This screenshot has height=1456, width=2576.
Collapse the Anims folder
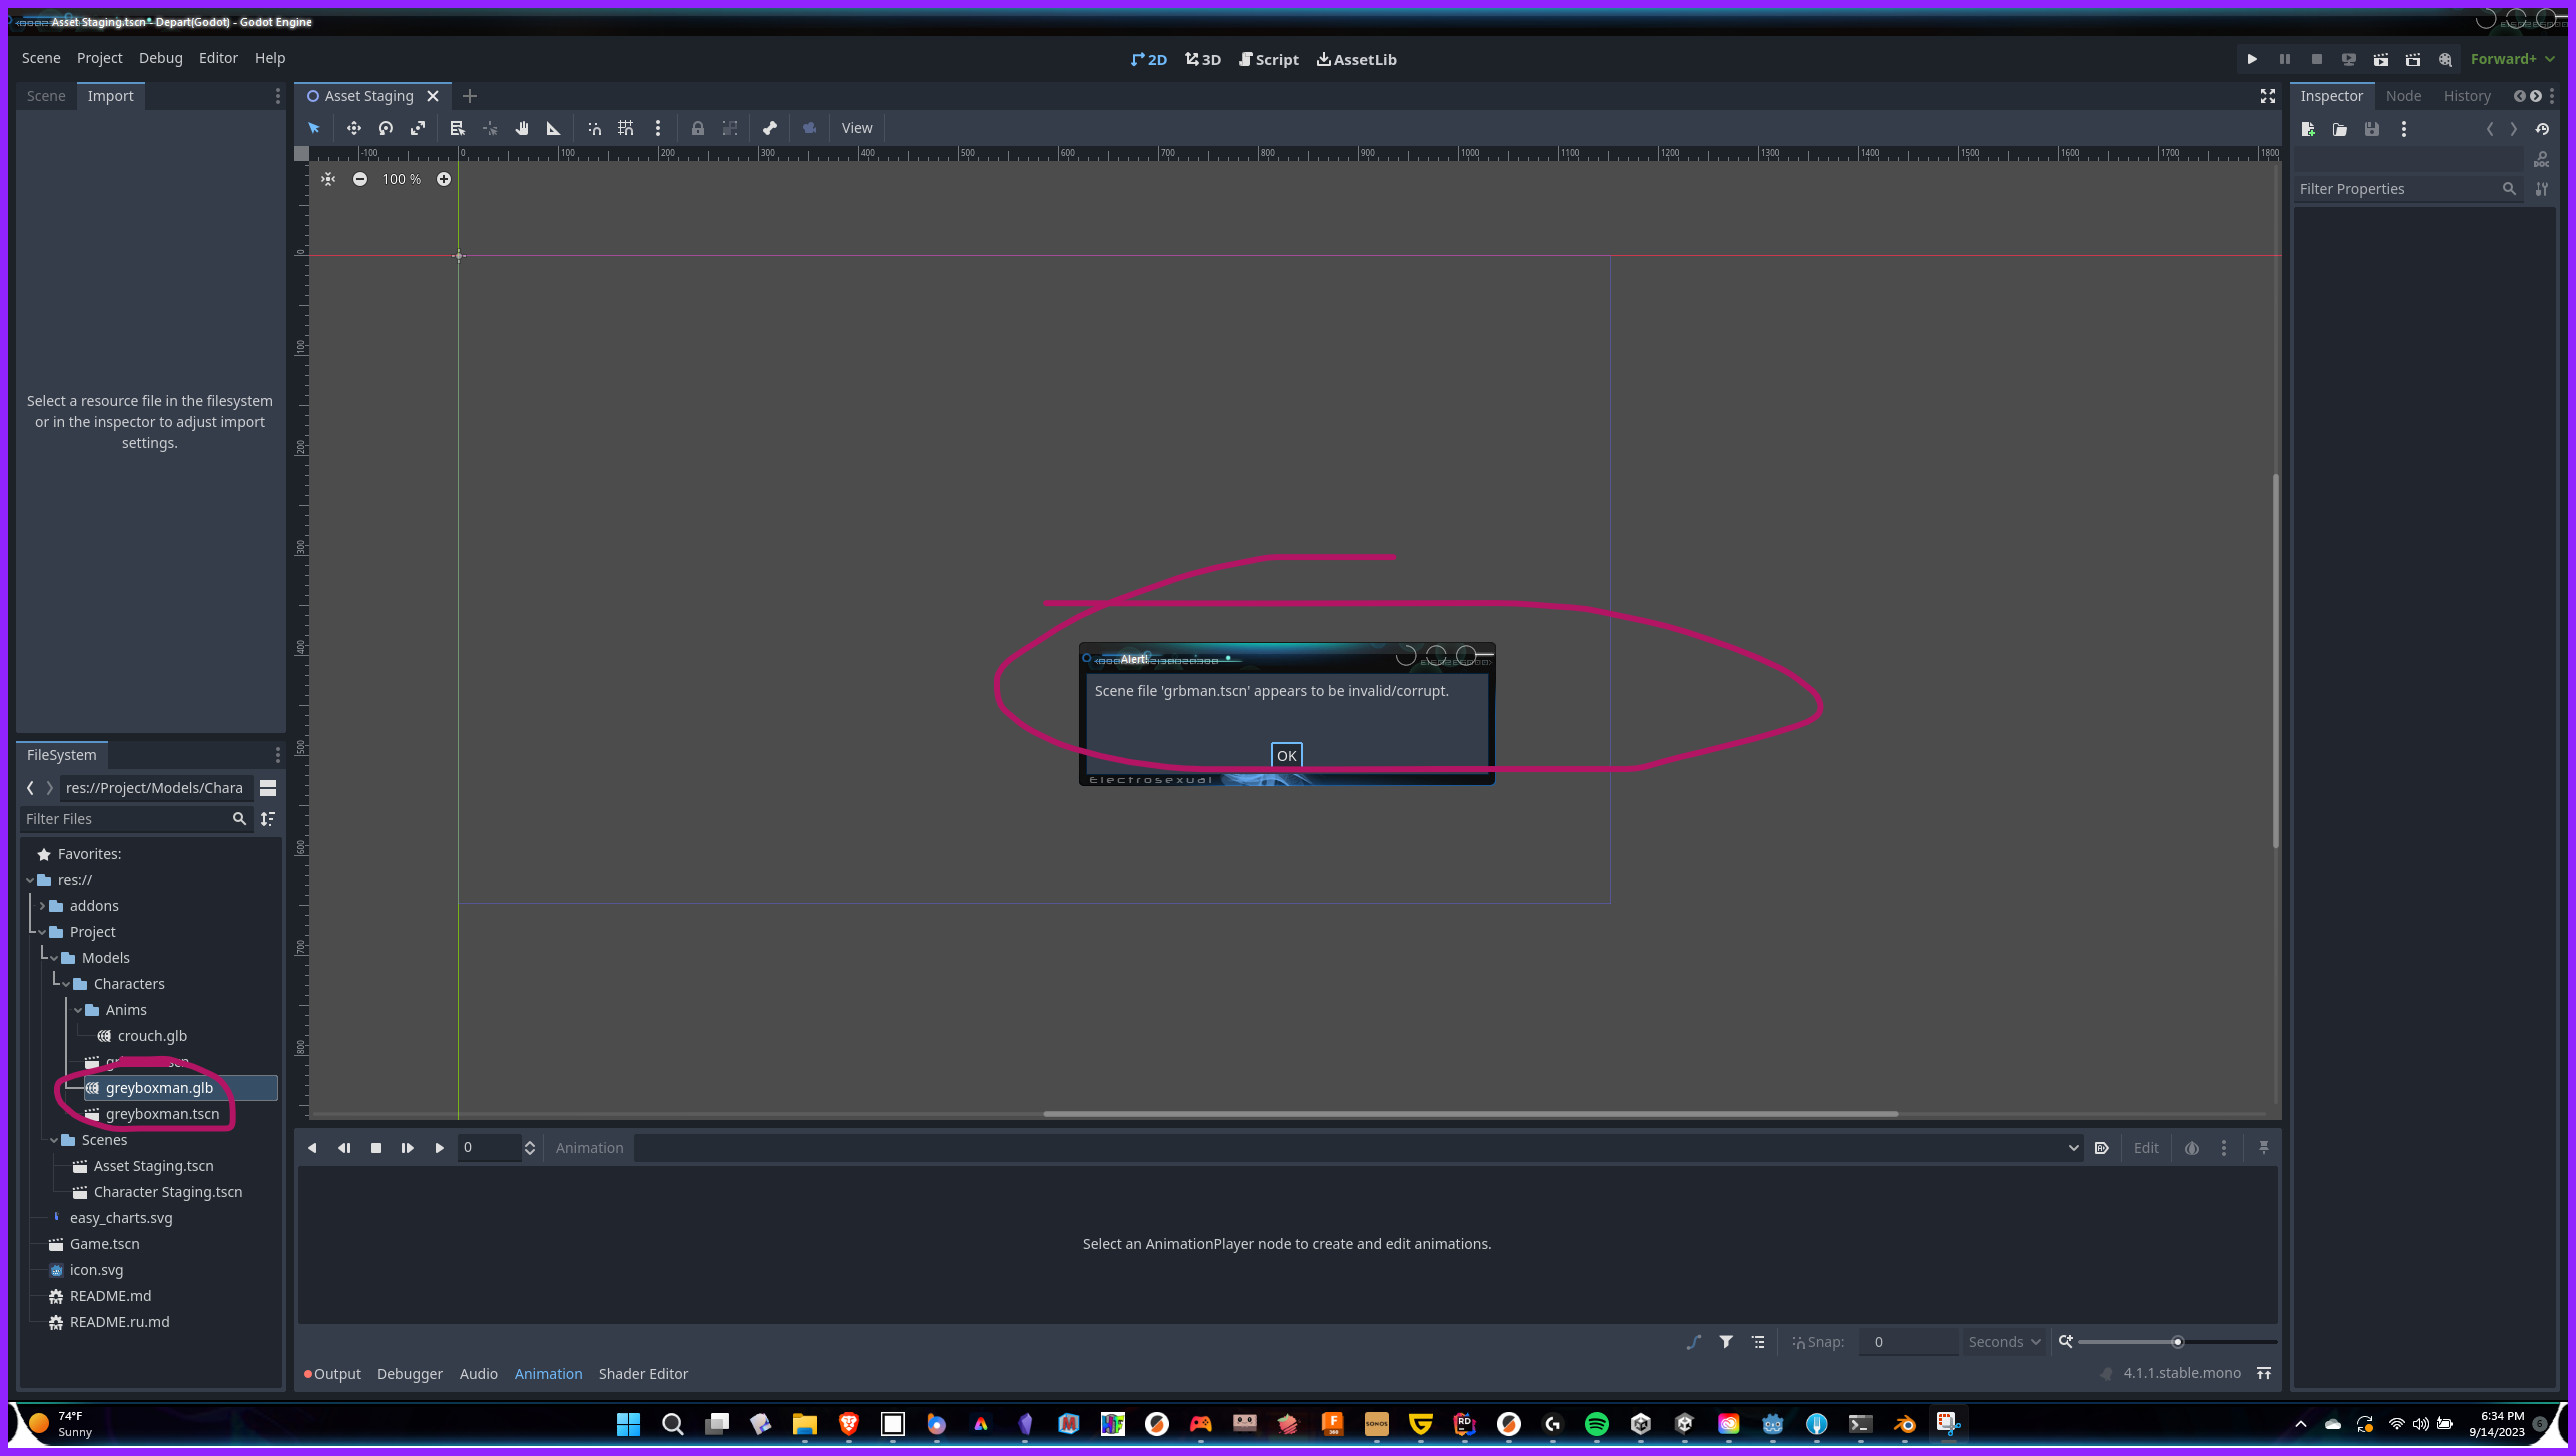(78, 1010)
